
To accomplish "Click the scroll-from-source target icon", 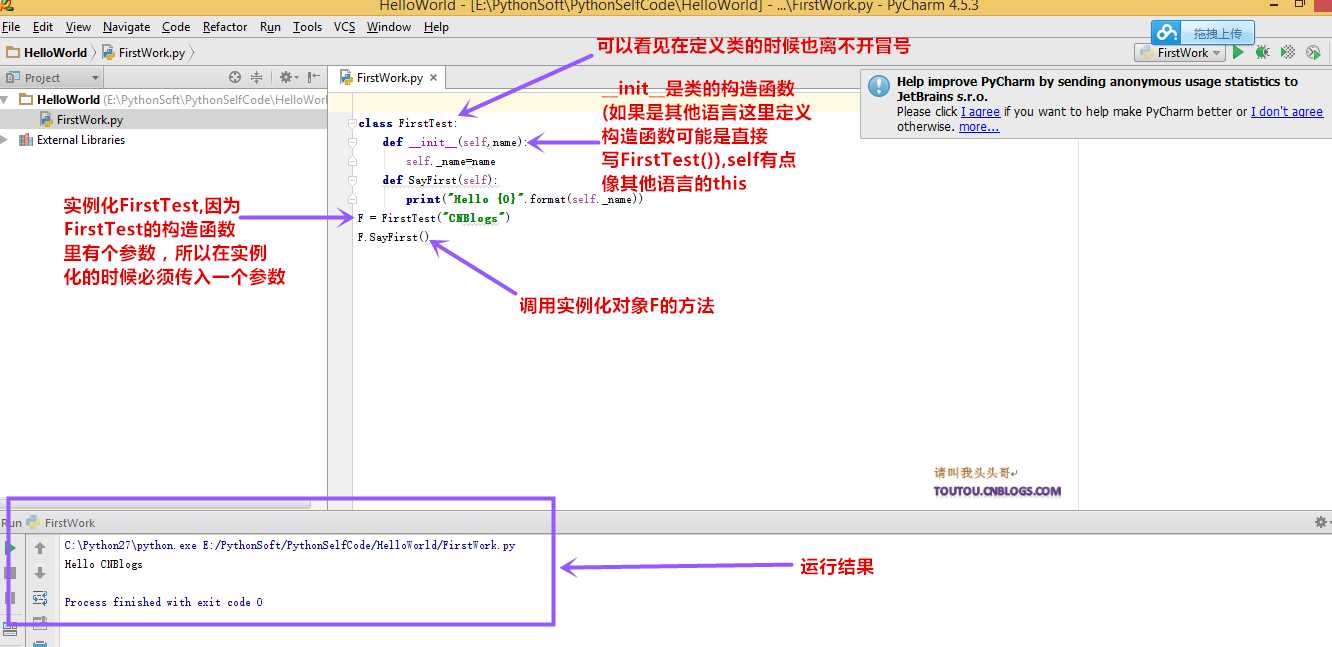I will tap(235, 77).
